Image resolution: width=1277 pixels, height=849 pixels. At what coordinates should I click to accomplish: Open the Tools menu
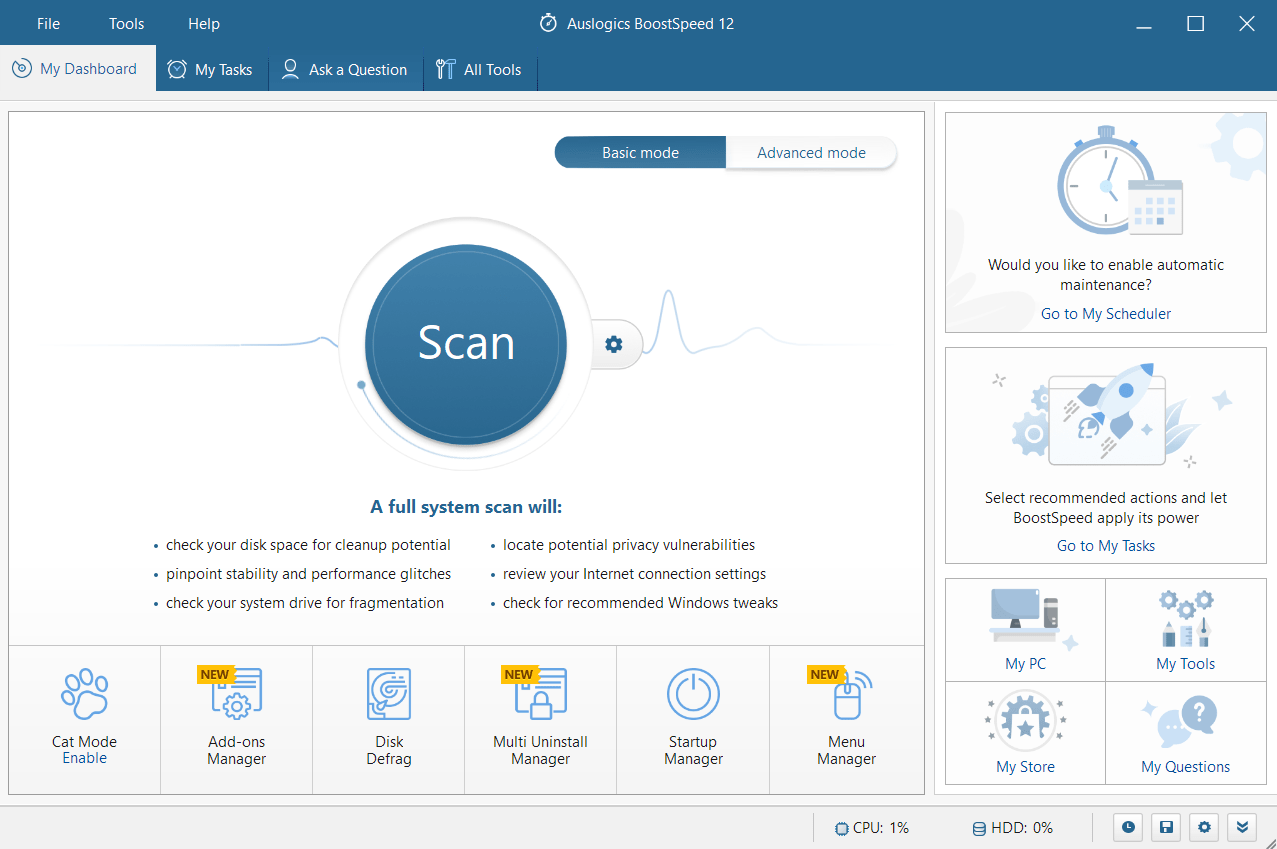(x=125, y=23)
